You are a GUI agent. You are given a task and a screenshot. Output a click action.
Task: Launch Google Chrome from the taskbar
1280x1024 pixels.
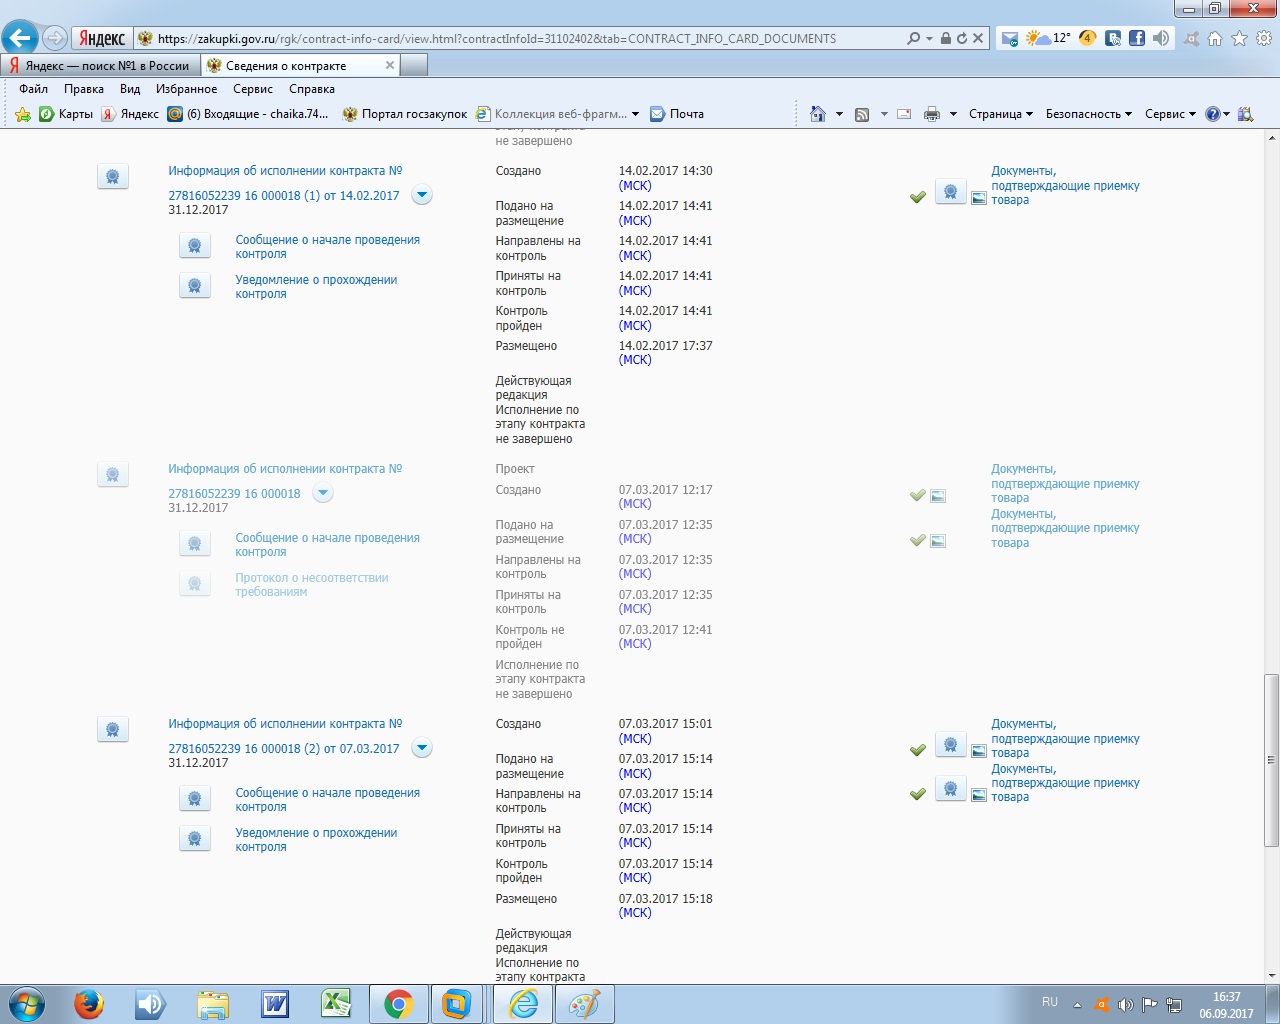pos(398,1003)
